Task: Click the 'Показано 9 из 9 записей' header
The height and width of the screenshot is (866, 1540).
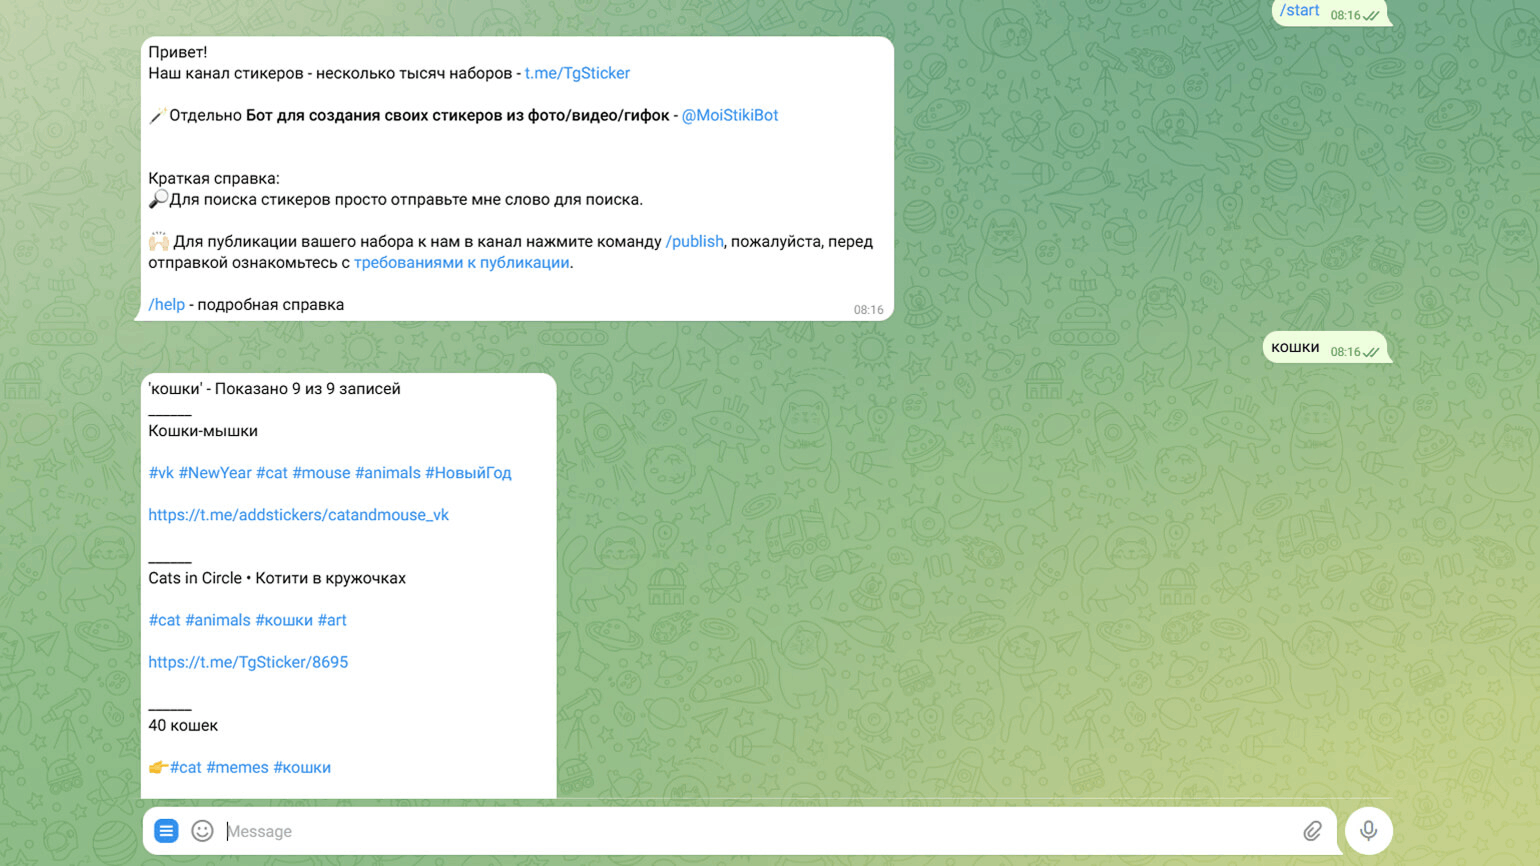Action: click(x=307, y=388)
